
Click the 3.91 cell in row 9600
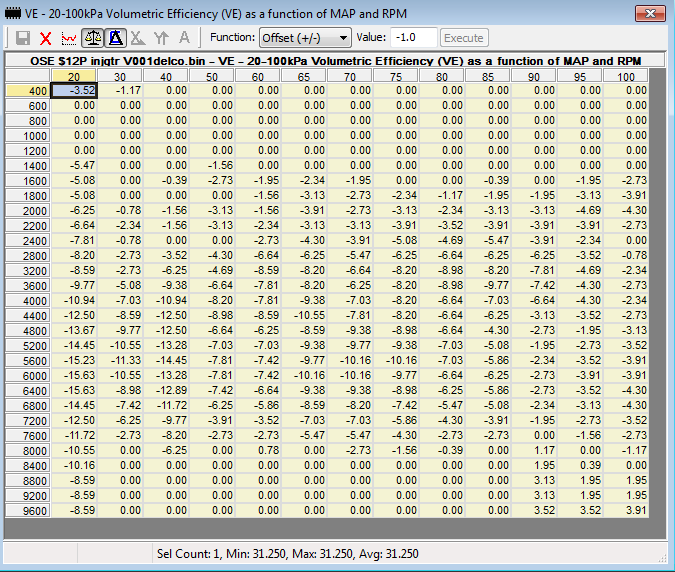(x=626, y=510)
